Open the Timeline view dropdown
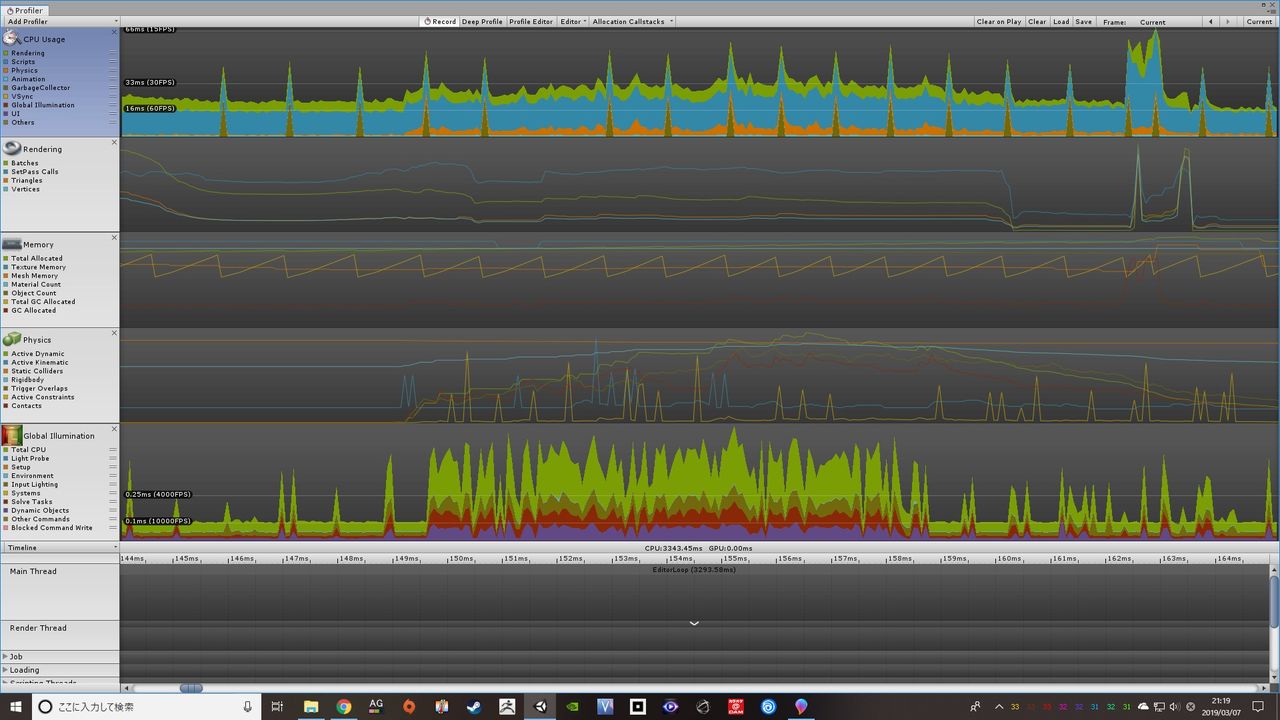Screen dimensions: 1280x720 point(60,548)
